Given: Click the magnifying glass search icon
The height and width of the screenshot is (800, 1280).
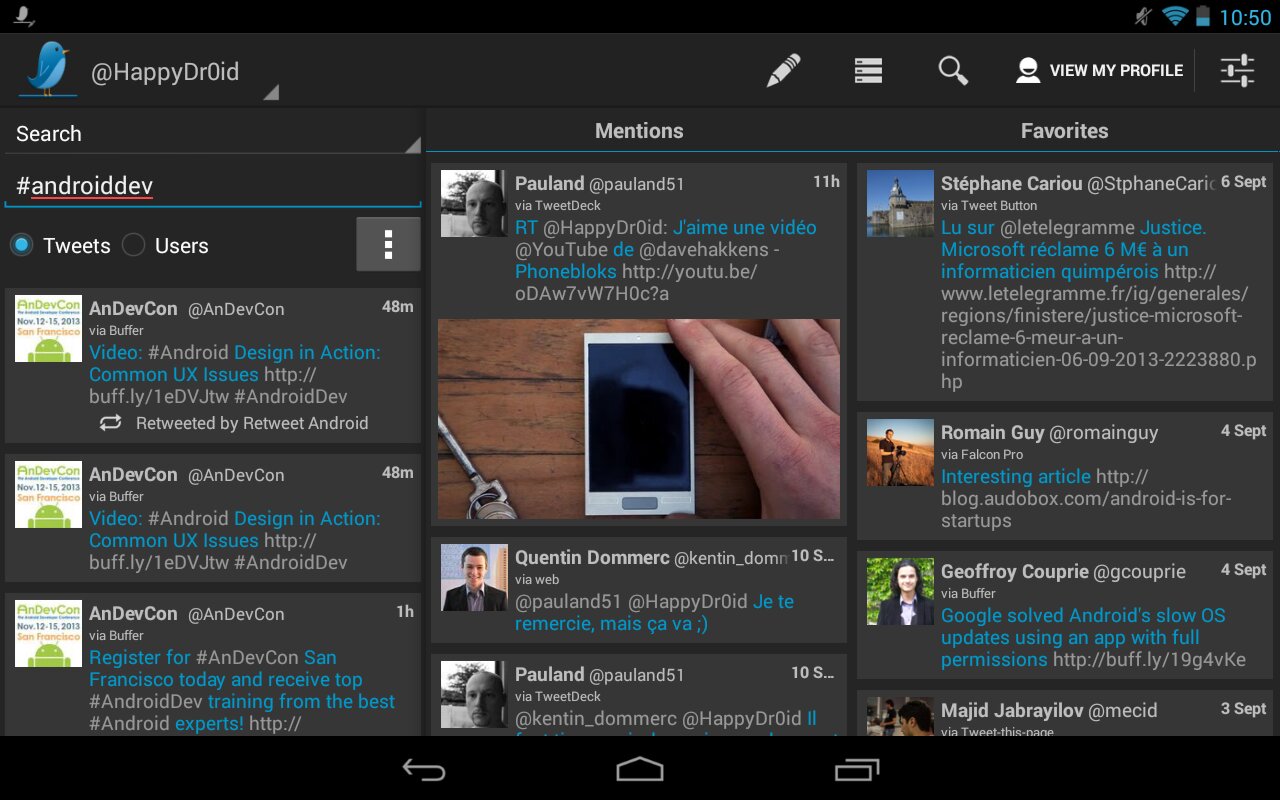Looking at the screenshot, I should click(x=953, y=71).
